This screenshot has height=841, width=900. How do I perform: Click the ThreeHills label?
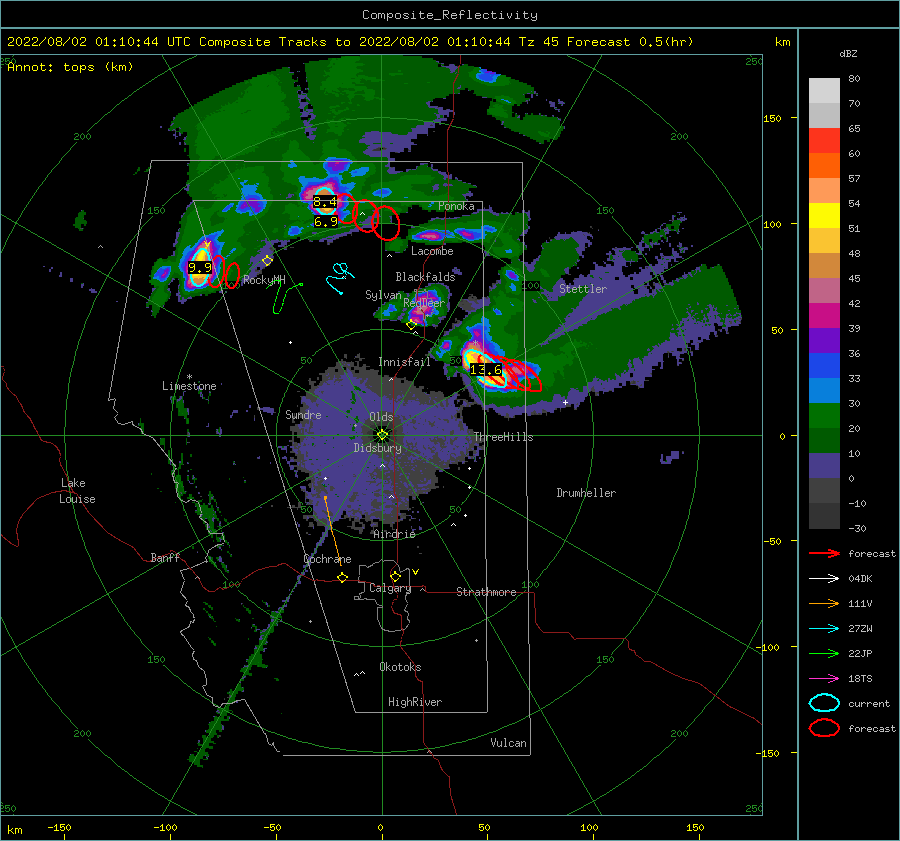[503, 437]
